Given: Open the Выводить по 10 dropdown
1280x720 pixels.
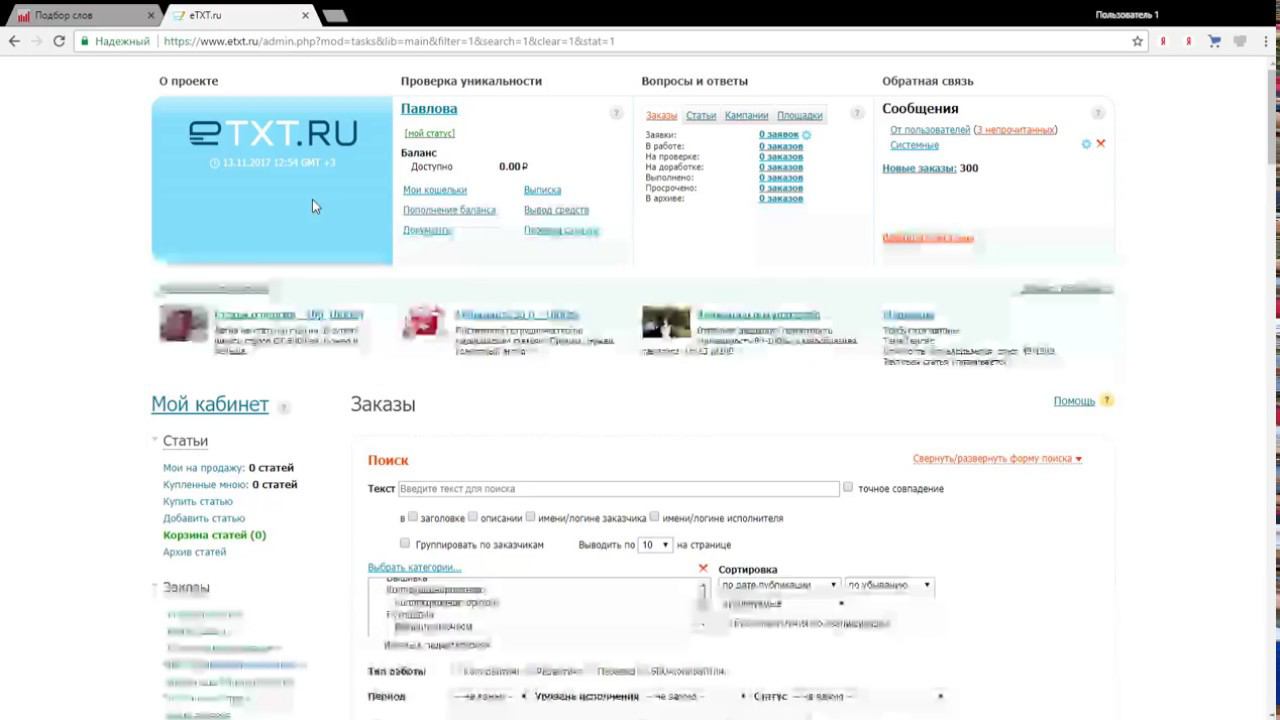Looking at the screenshot, I should [655, 545].
